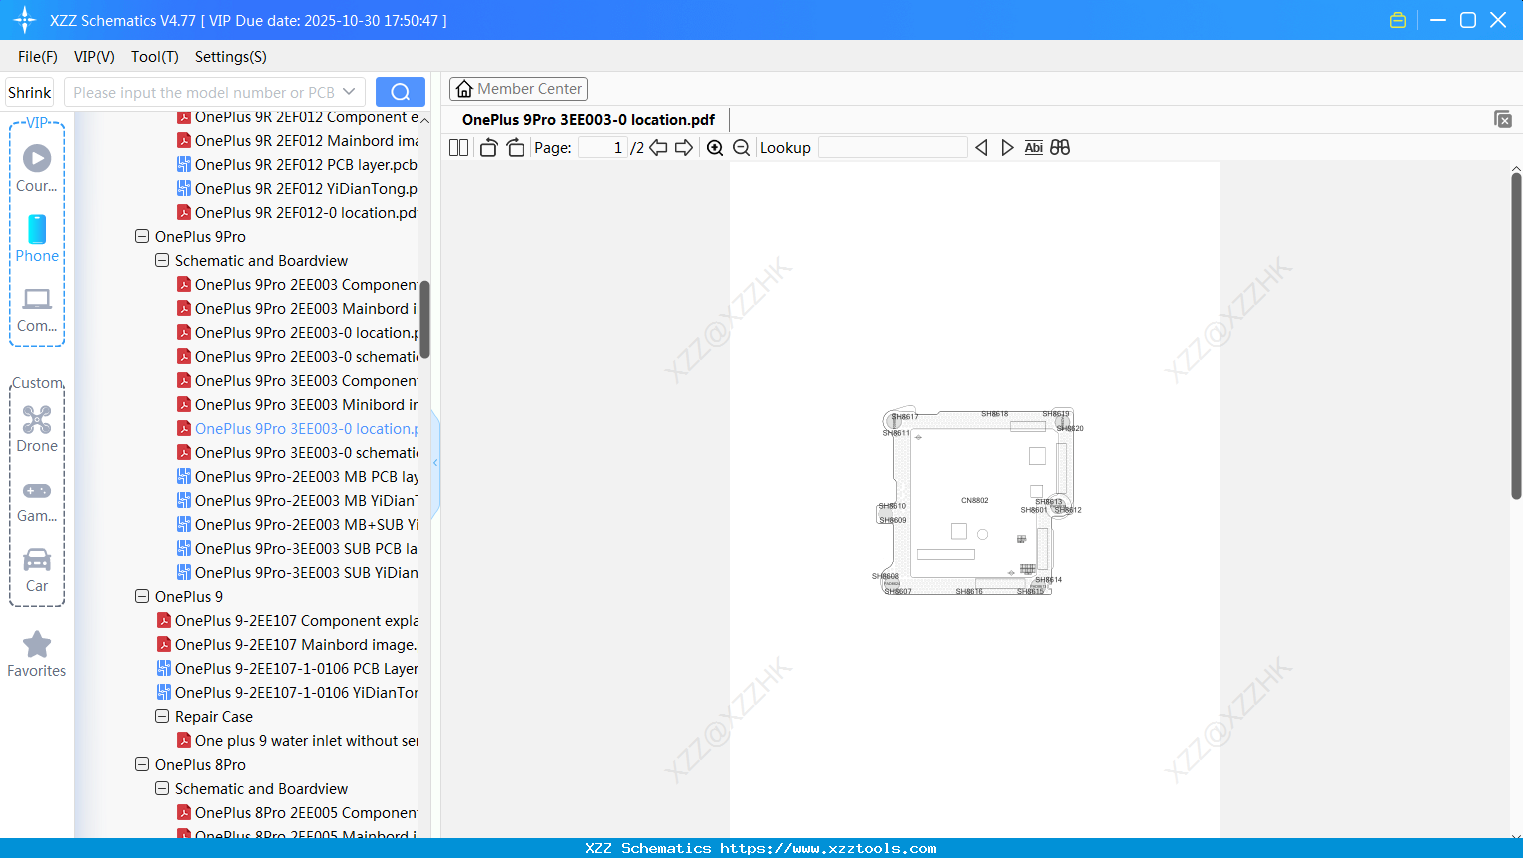This screenshot has height=858, width=1523.
Task: Open OnePlus 9-2EE107 Mainbord image file
Action: [x=287, y=645]
